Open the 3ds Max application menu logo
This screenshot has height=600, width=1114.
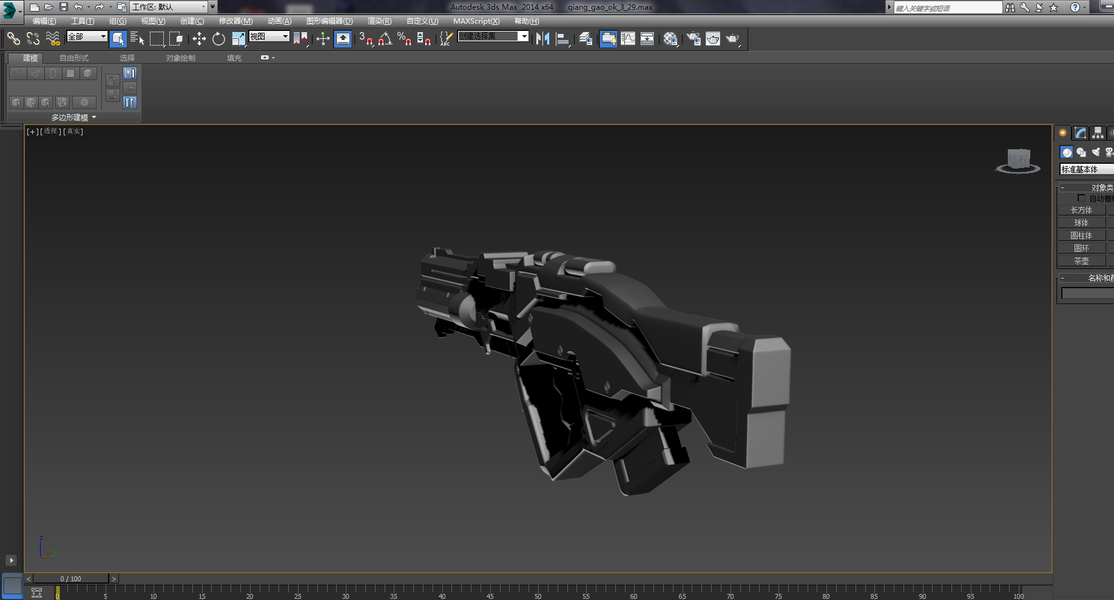9,10
